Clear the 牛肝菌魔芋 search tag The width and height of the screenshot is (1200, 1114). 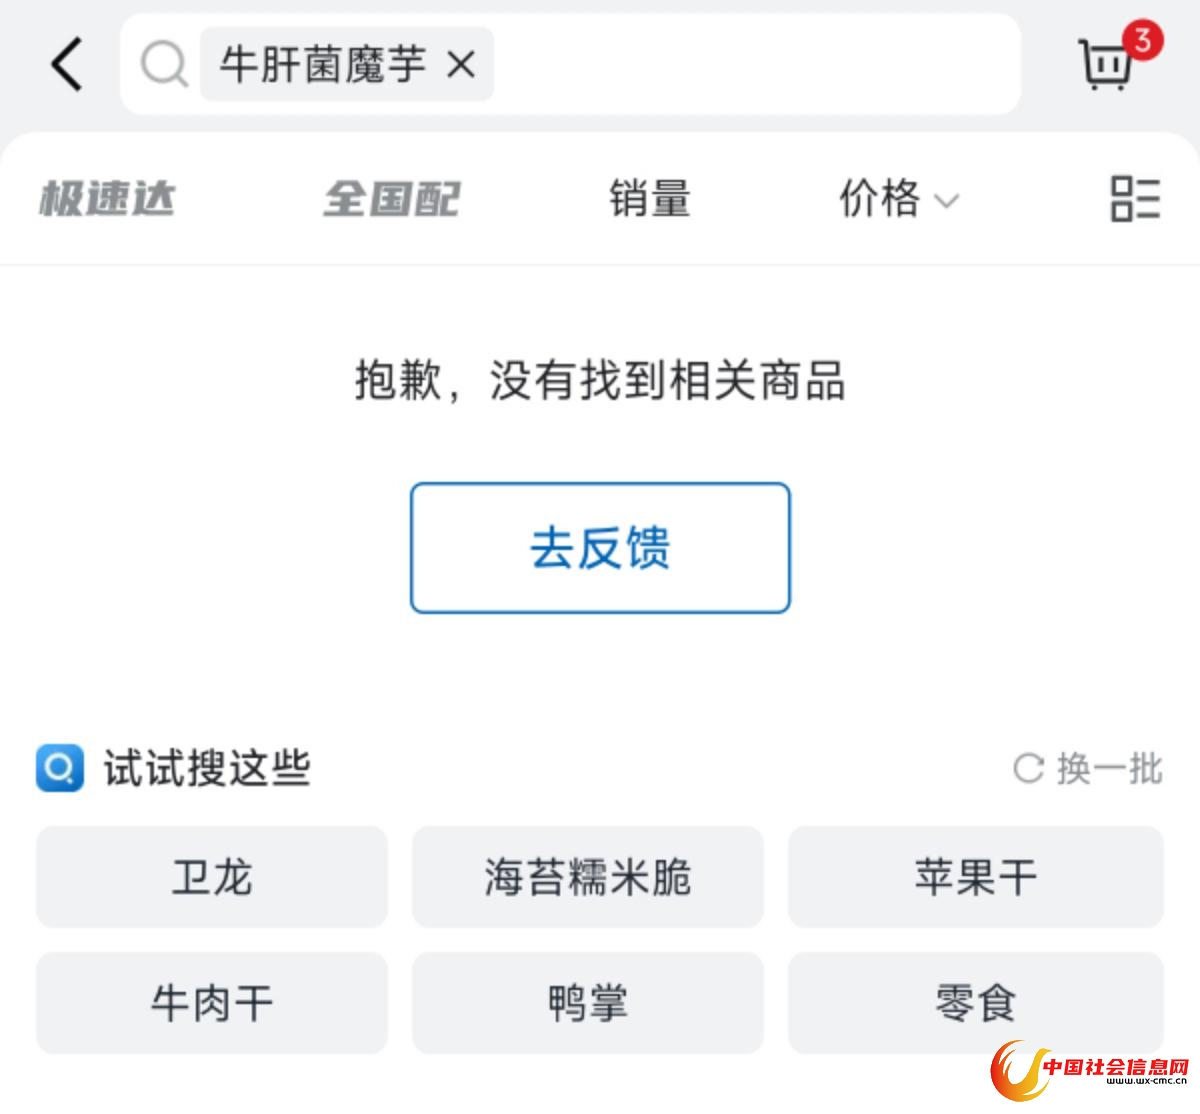(461, 65)
